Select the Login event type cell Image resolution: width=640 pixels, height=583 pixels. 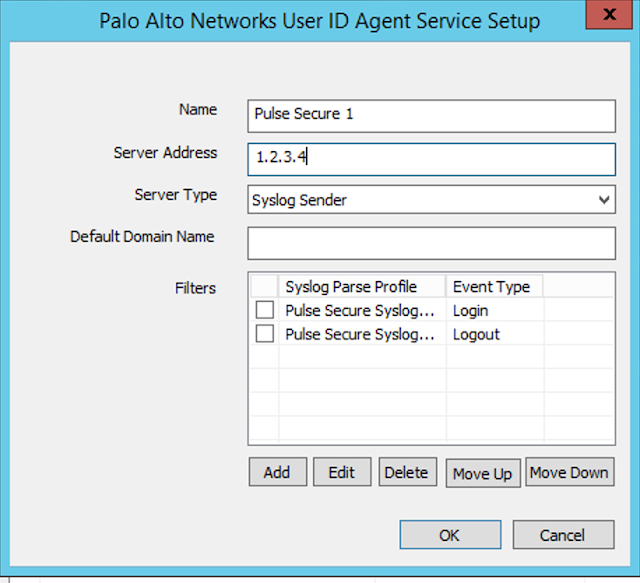pos(495,310)
